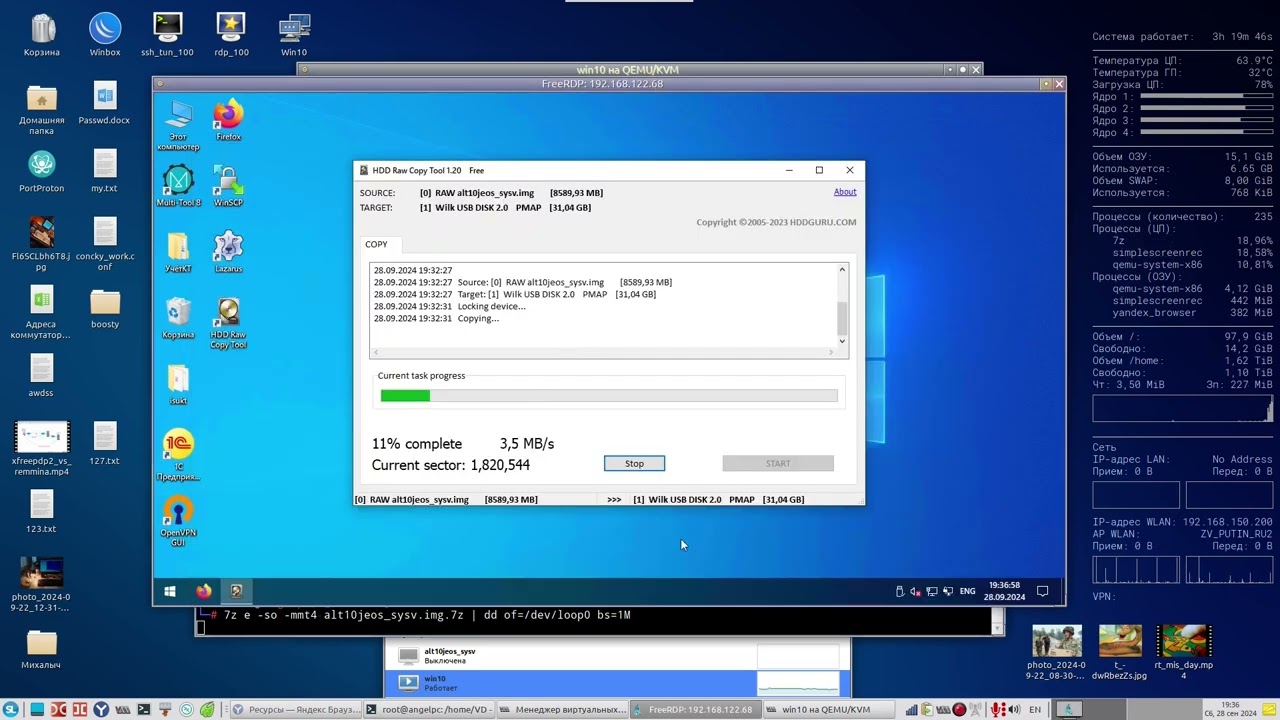Image resolution: width=1280 pixels, height=720 pixels.
Task: Launch Firefox from the Windows remote desktop
Action: [228, 120]
